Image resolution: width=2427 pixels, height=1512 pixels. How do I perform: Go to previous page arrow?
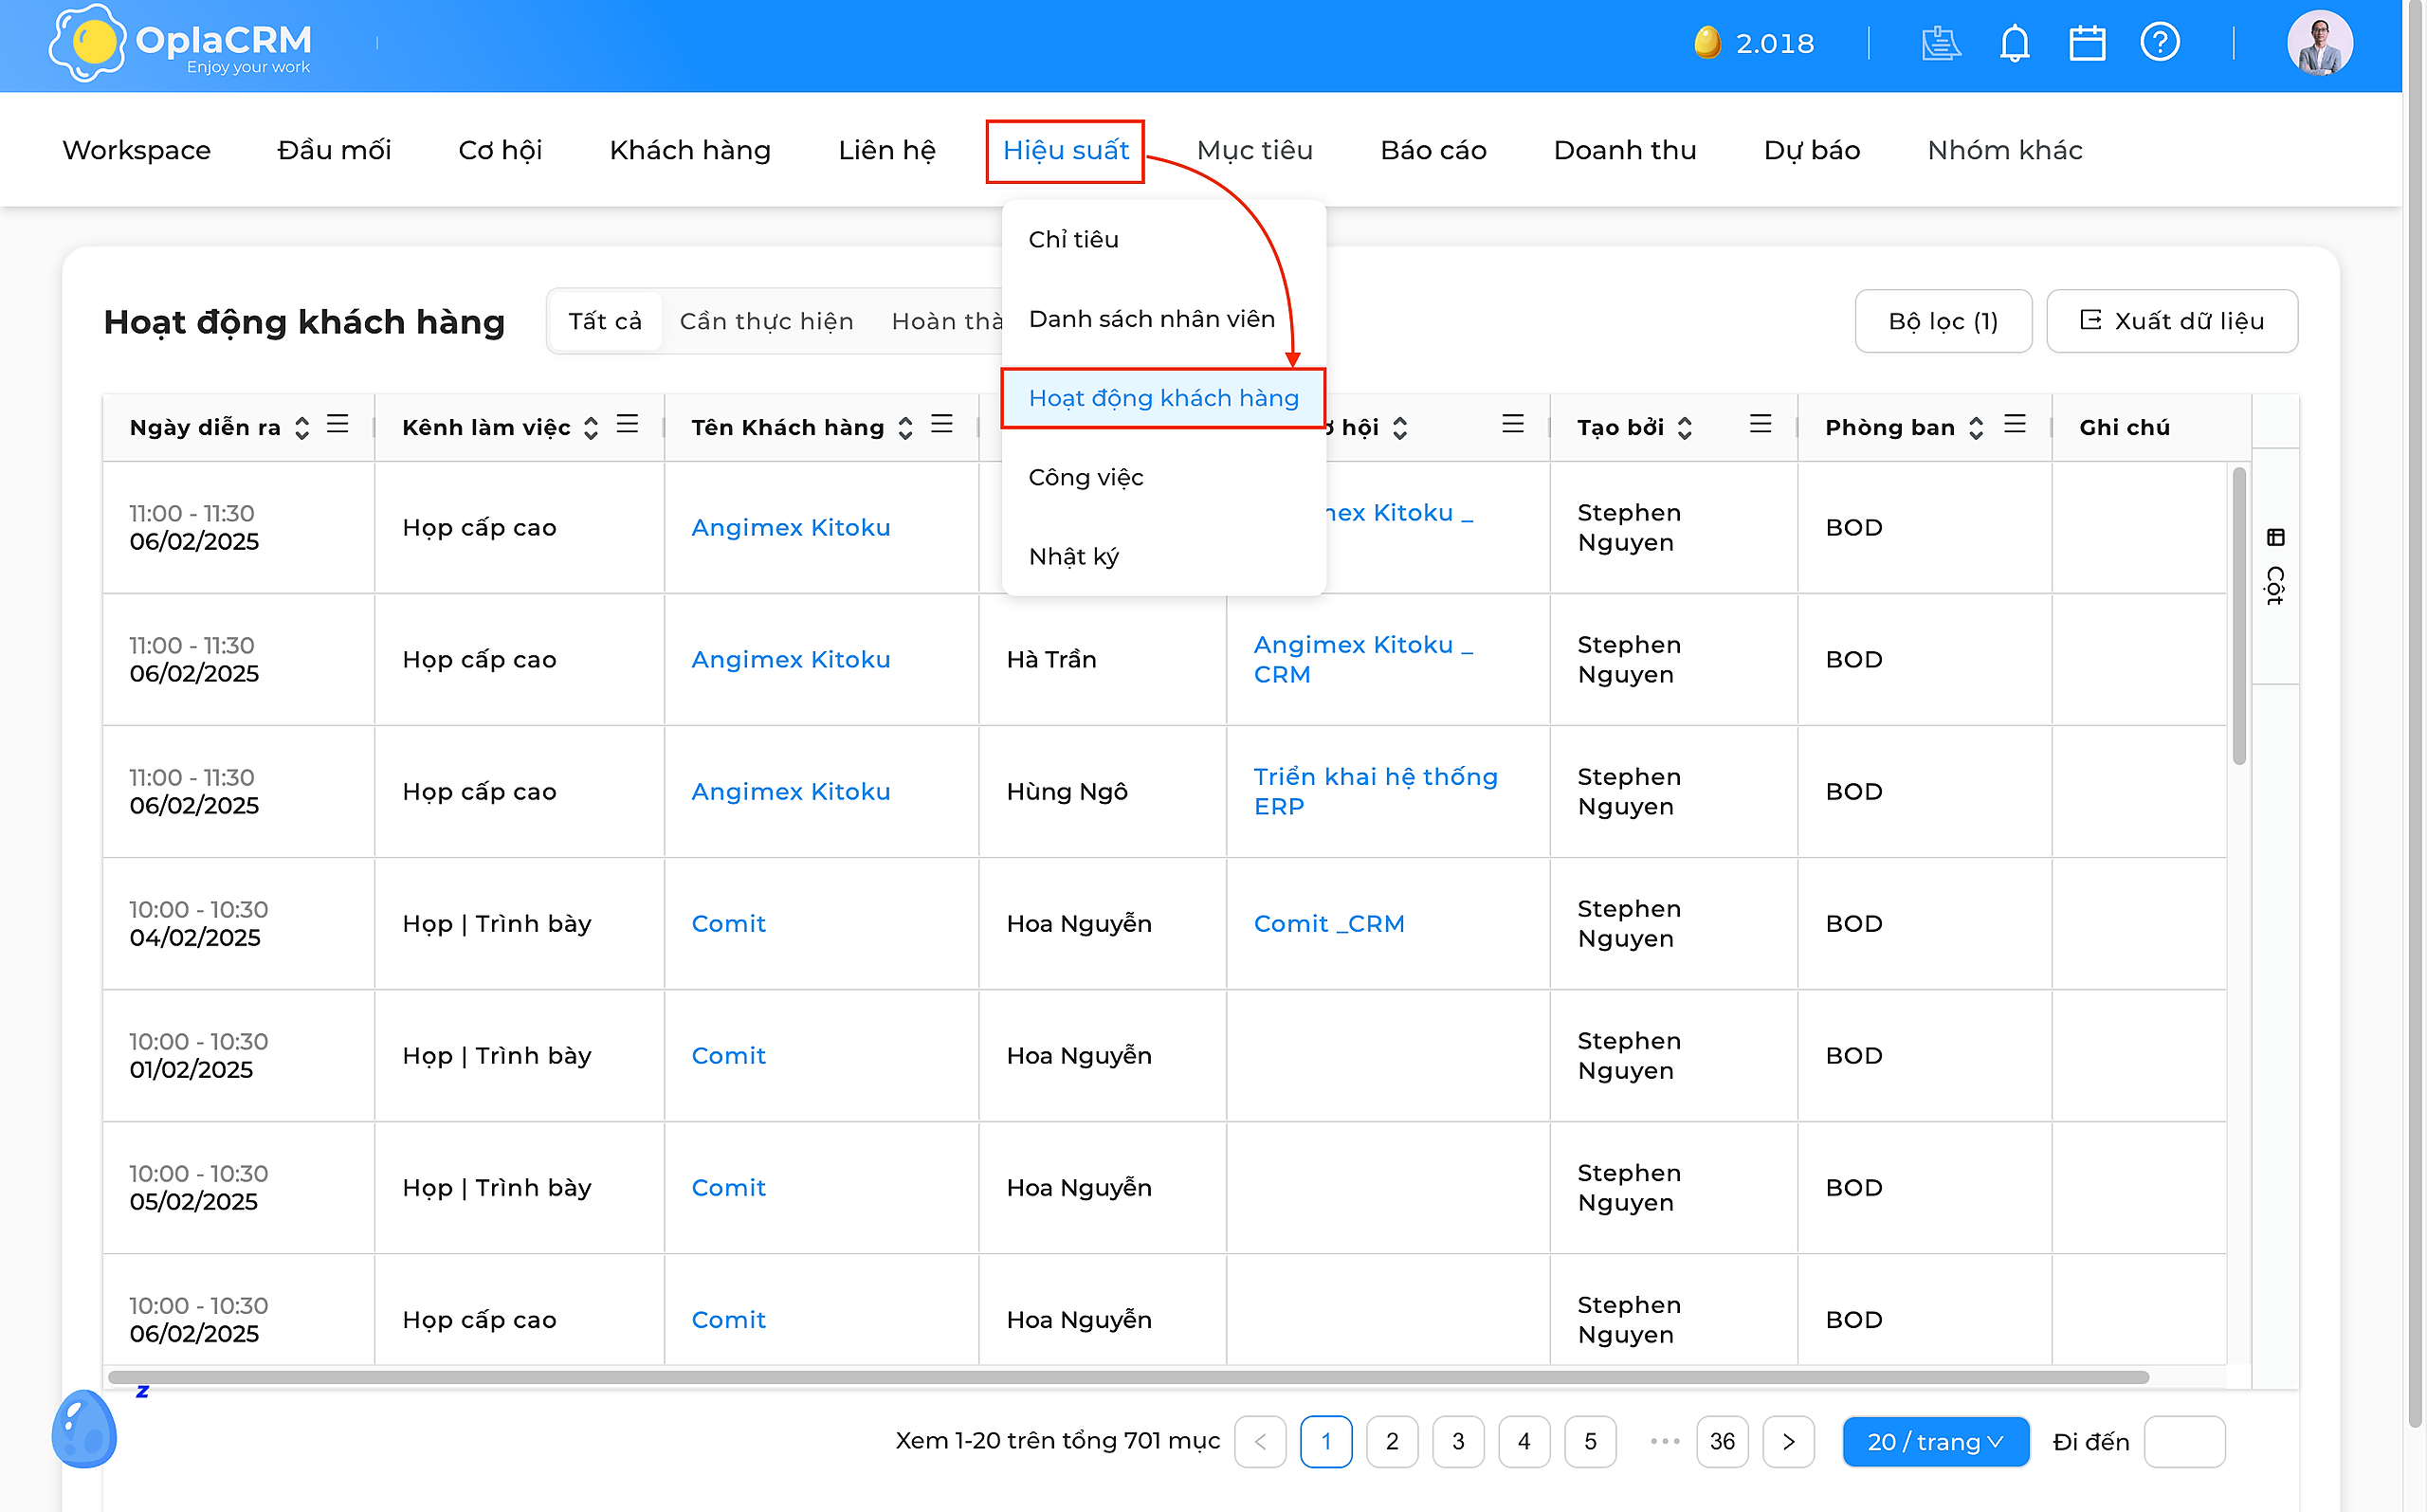(1260, 1441)
